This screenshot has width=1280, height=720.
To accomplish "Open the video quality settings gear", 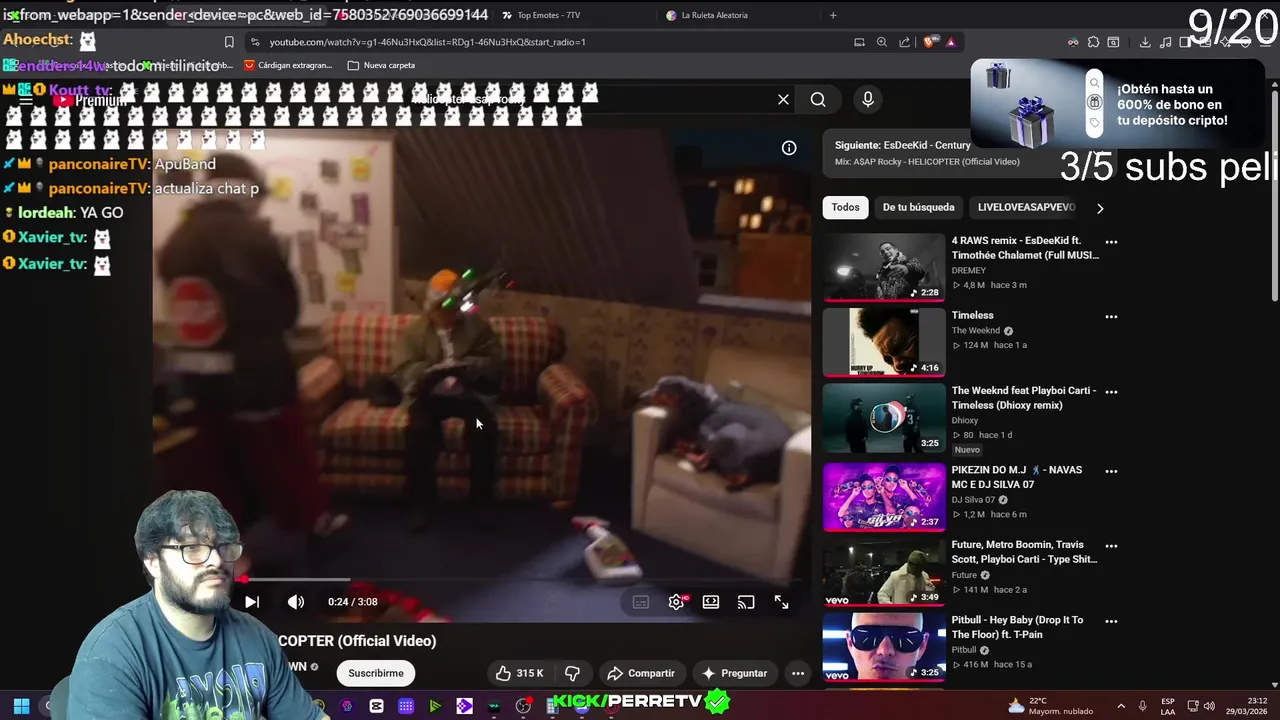I will (x=676, y=602).
